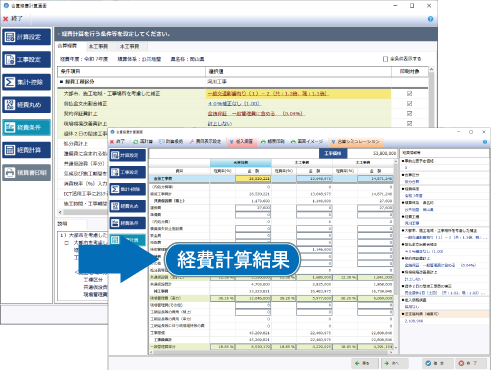
Task: Open the 4.0%補正なし (1.00) selection link
Action: point(234,104)
